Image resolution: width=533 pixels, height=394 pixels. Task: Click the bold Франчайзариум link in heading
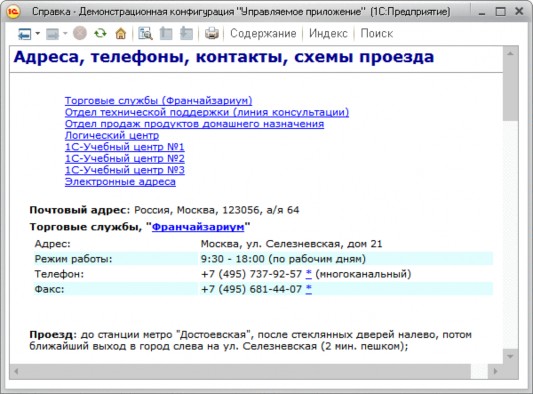click(198, 227)
